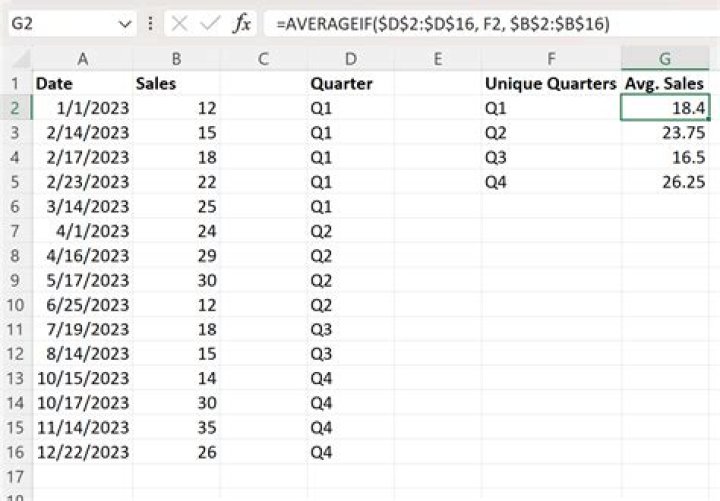Select row 1 header

(x=16, y=84)
